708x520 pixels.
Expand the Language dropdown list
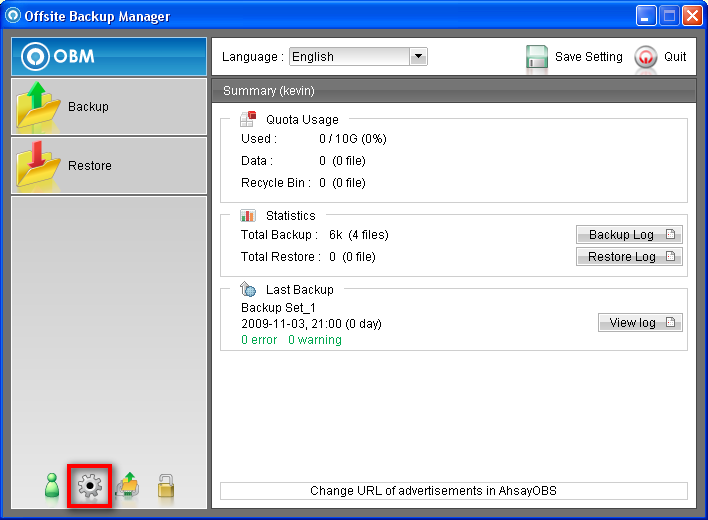point(418,57)
